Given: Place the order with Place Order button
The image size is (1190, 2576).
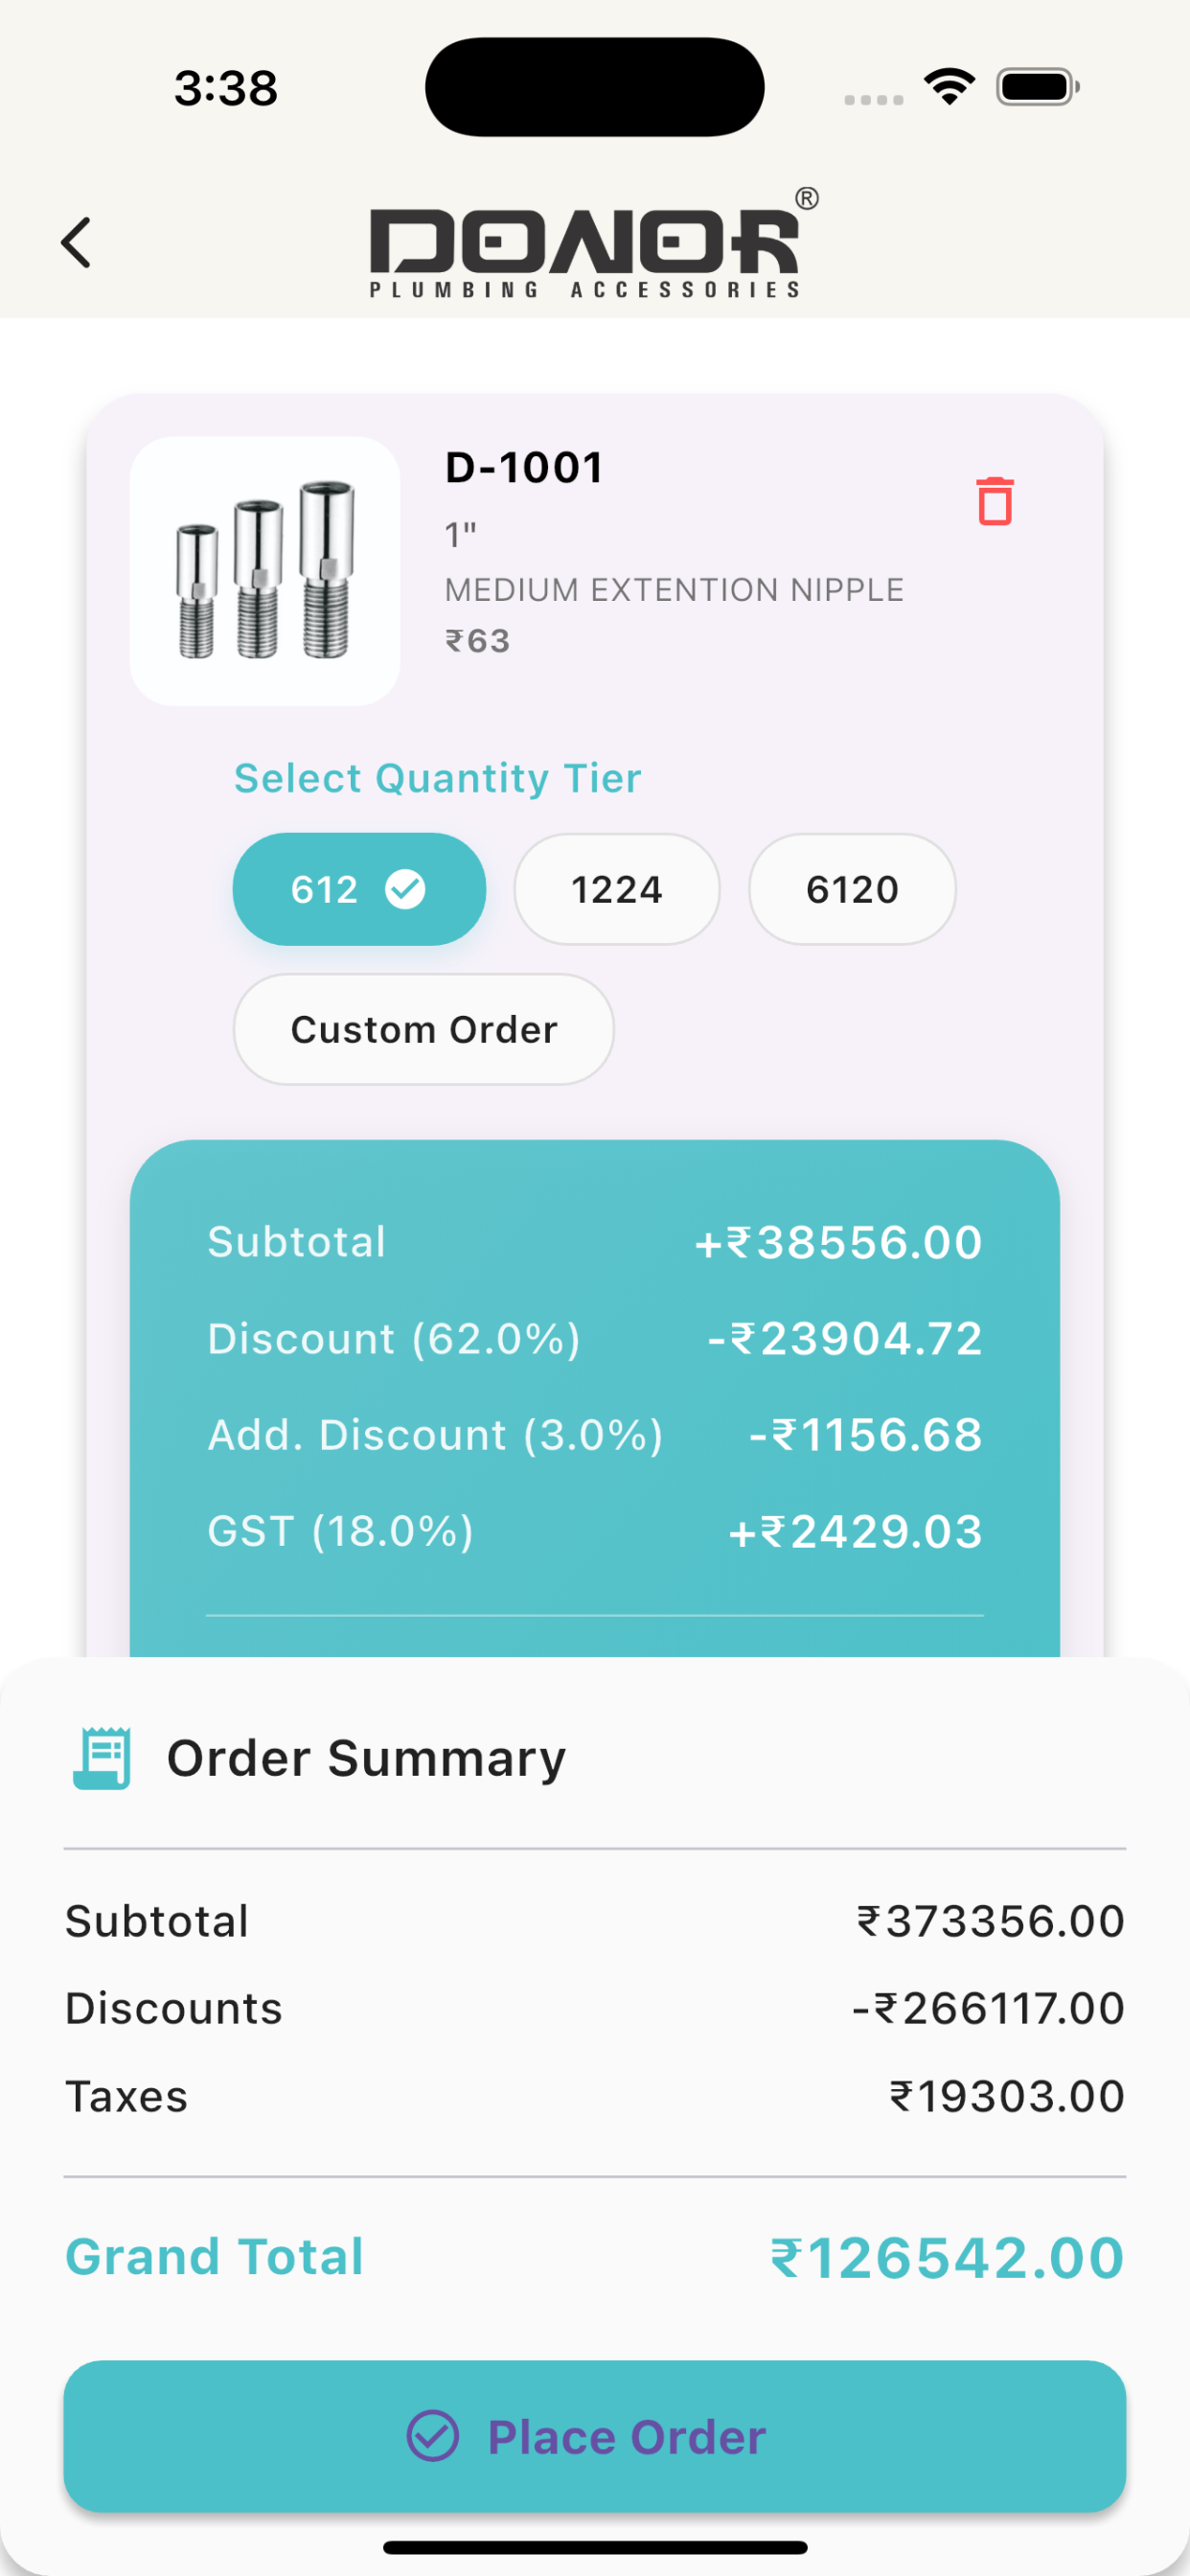Looking at the screenshot, I should pyautogui.click(x=594, y=2436).
